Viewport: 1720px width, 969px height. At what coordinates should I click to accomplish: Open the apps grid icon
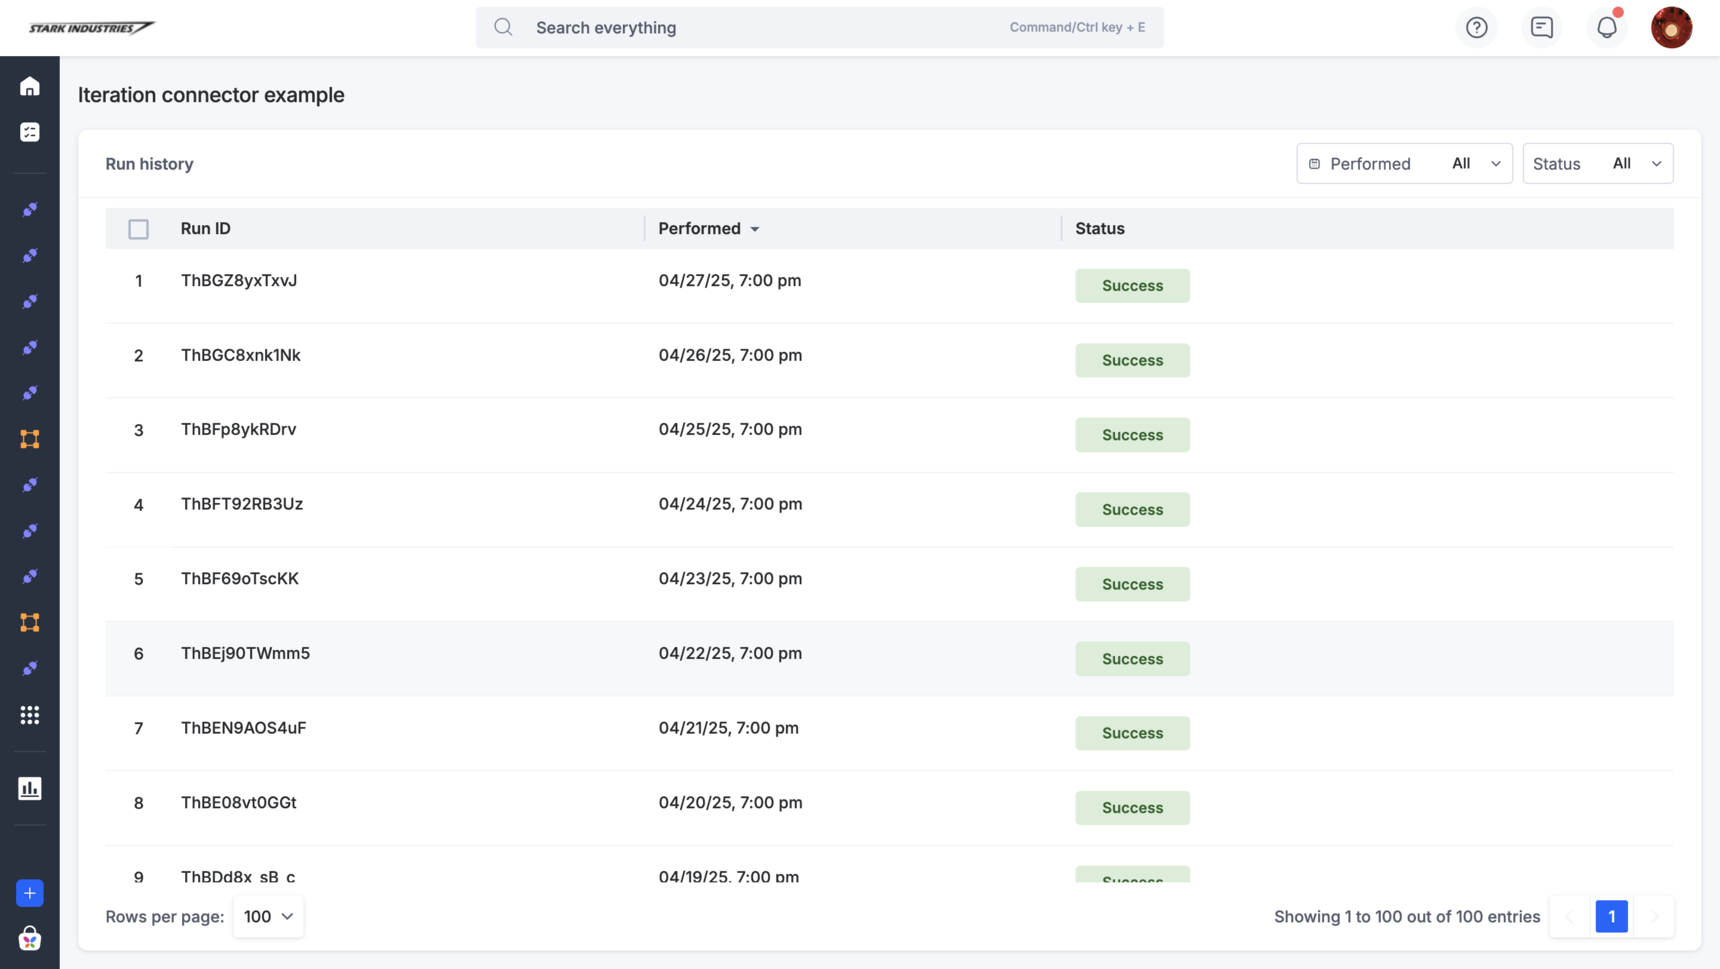click(30, 715)
